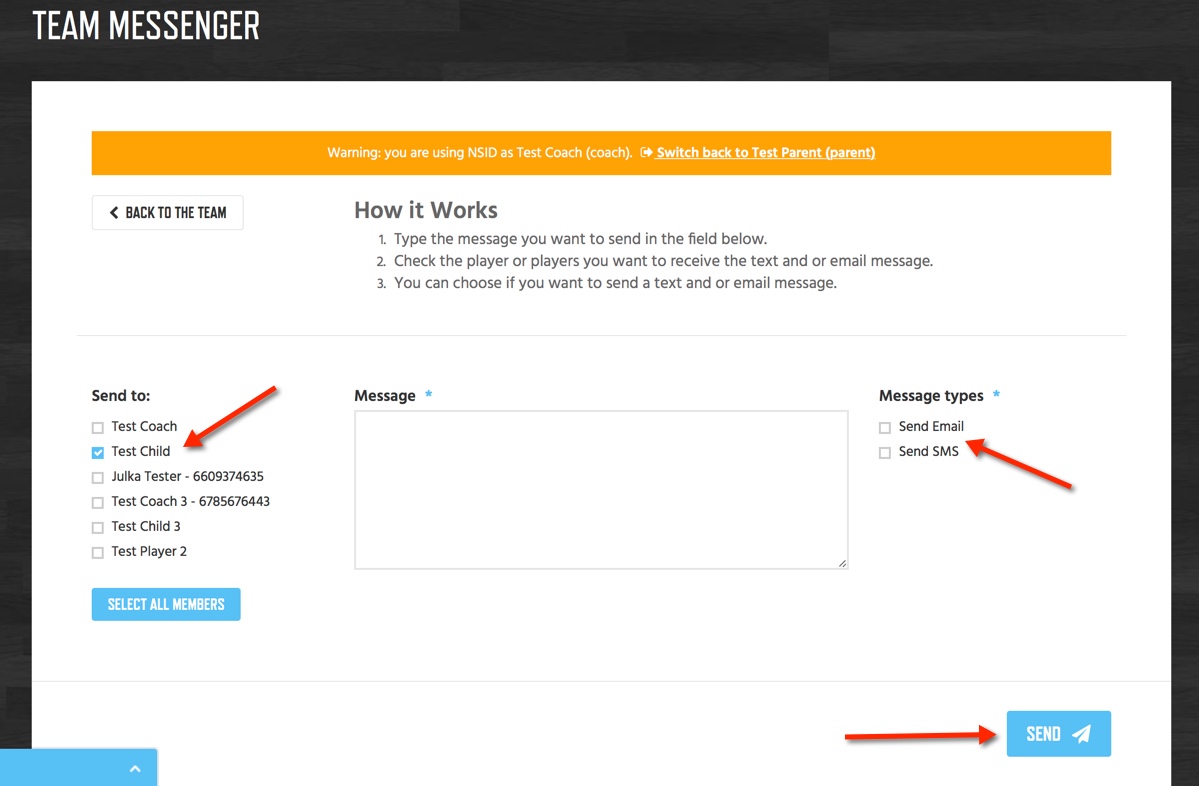Enable the Test Child 3 checkbox
Screen dimensions: 1199x786
98,528
